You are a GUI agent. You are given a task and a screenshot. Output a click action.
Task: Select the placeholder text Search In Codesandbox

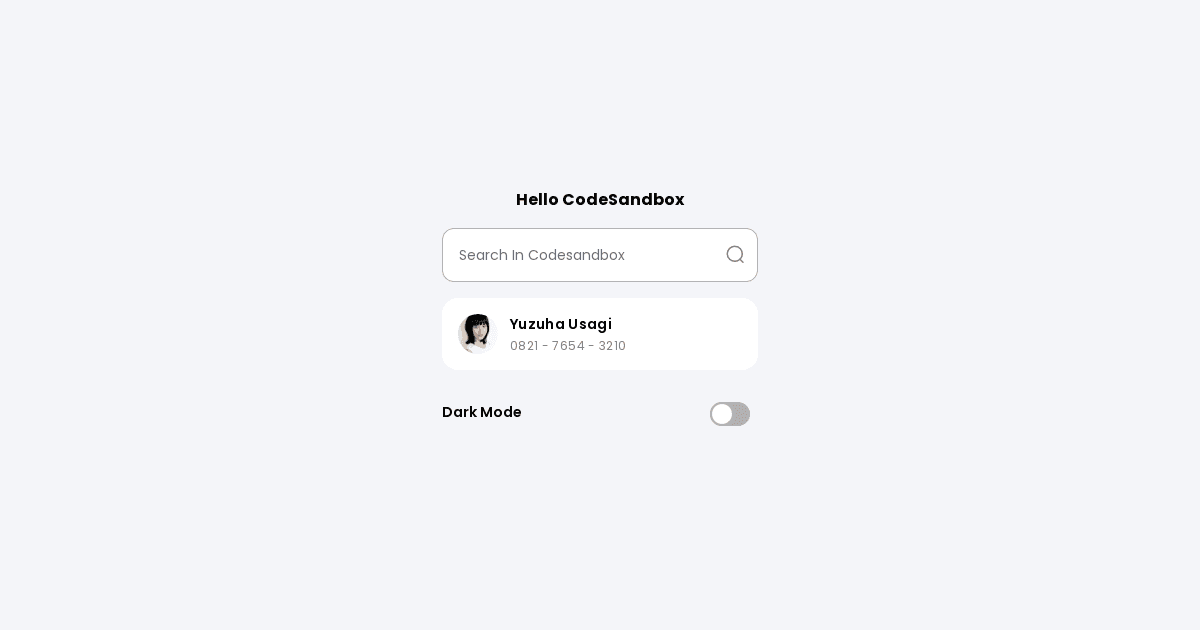pyautogui.click(x=542, y=255)
